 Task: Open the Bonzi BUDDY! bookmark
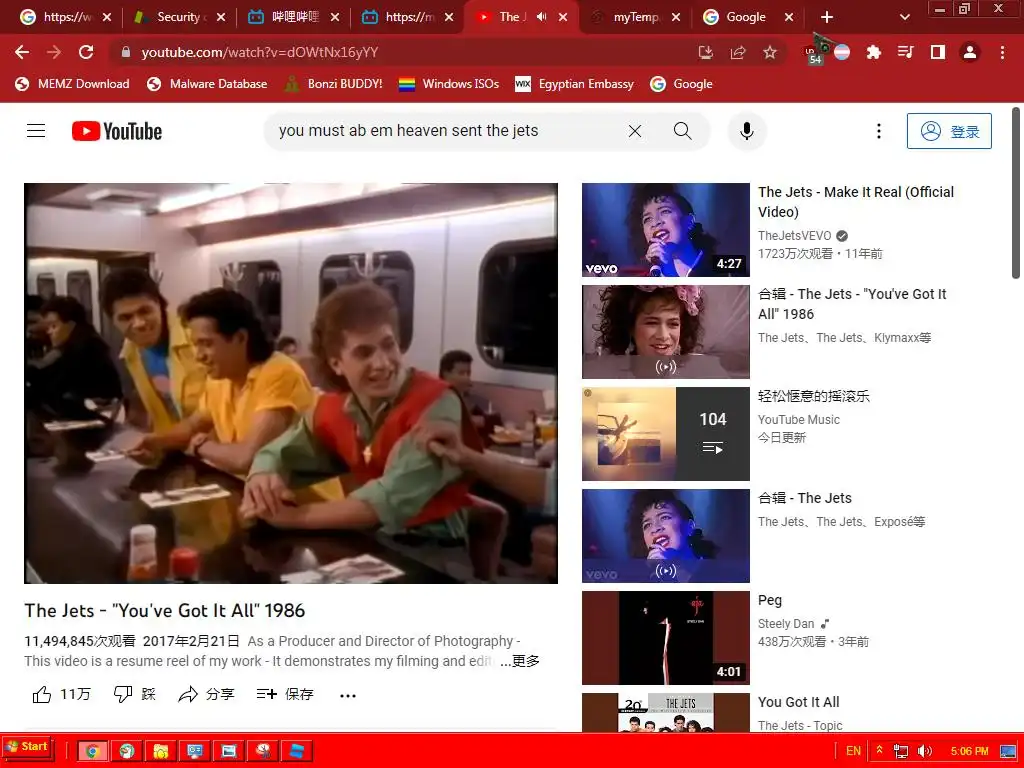333,84
